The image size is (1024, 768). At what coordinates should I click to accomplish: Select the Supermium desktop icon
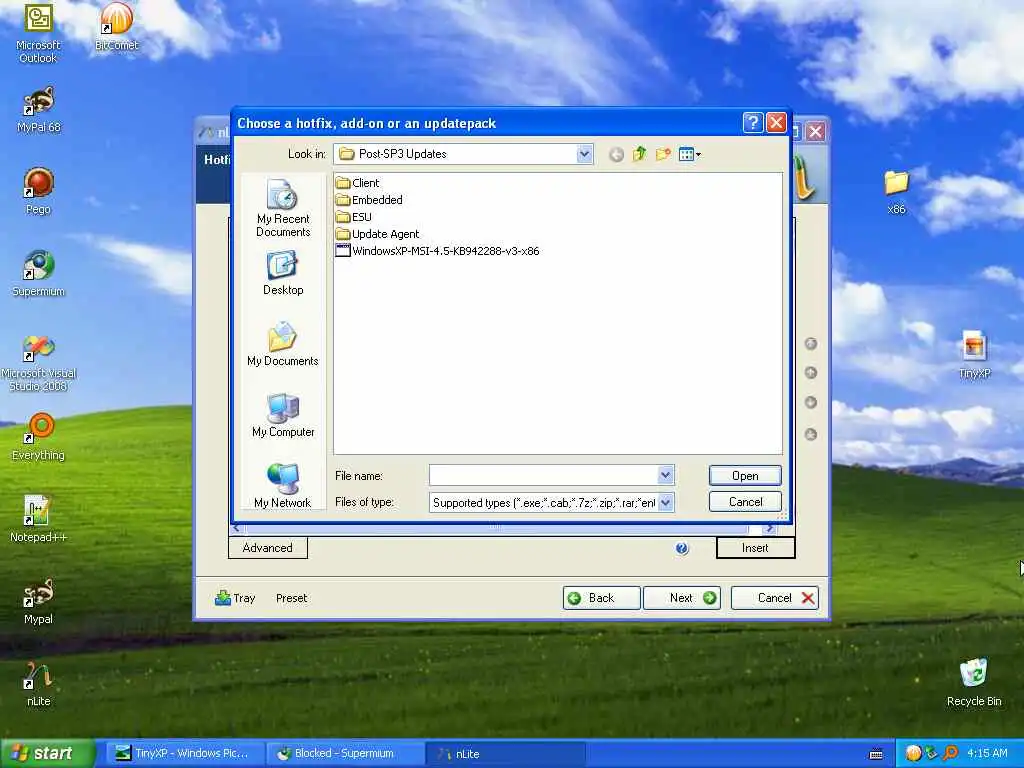click(39, 273)
